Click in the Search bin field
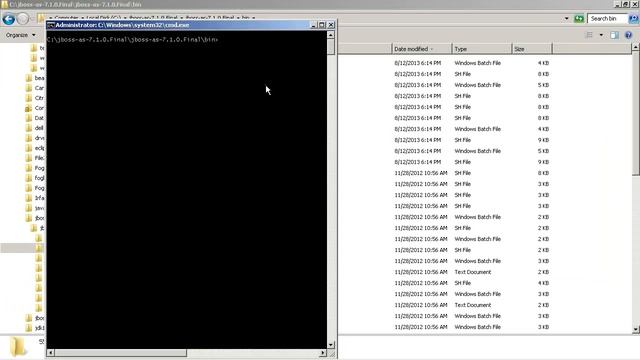The height and width of the screenshot is (360, 640). click(608, 18)
